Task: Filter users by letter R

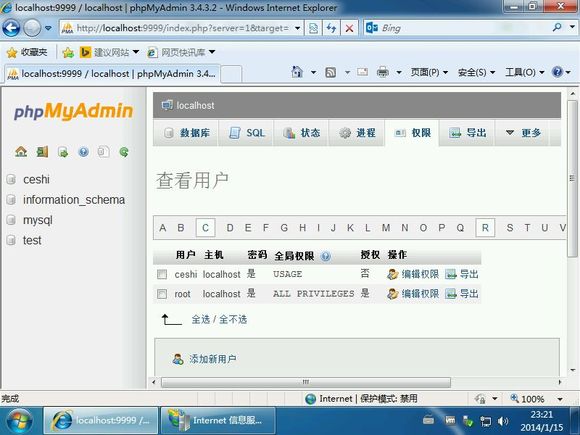Action: (485, 227)
